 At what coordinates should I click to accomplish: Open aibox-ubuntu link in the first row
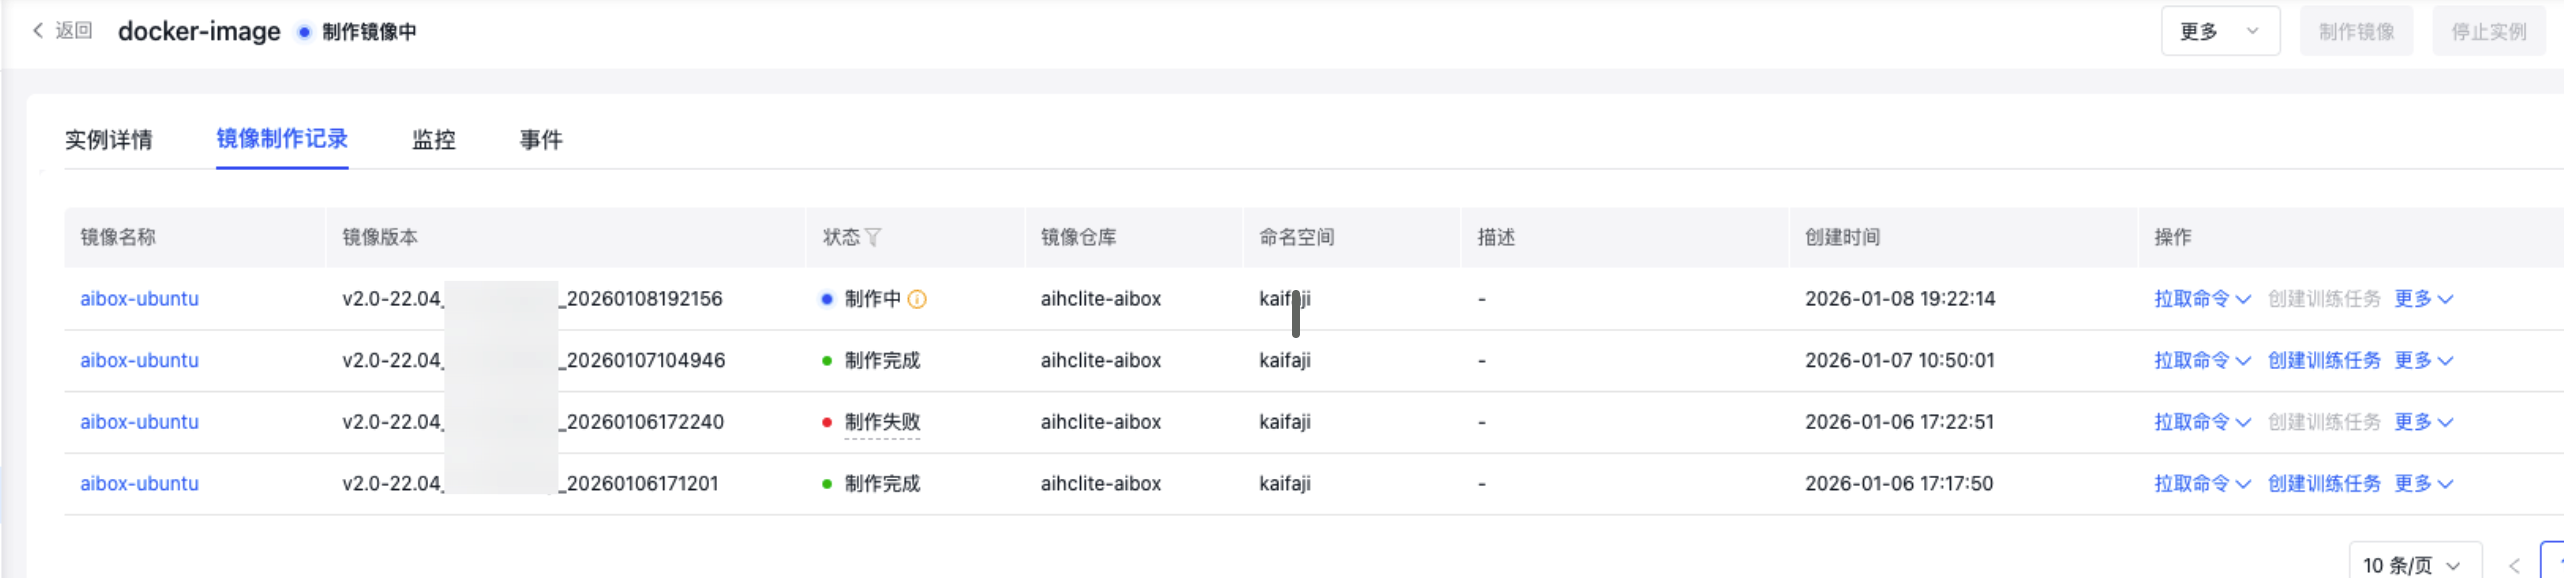coord(139,299)
